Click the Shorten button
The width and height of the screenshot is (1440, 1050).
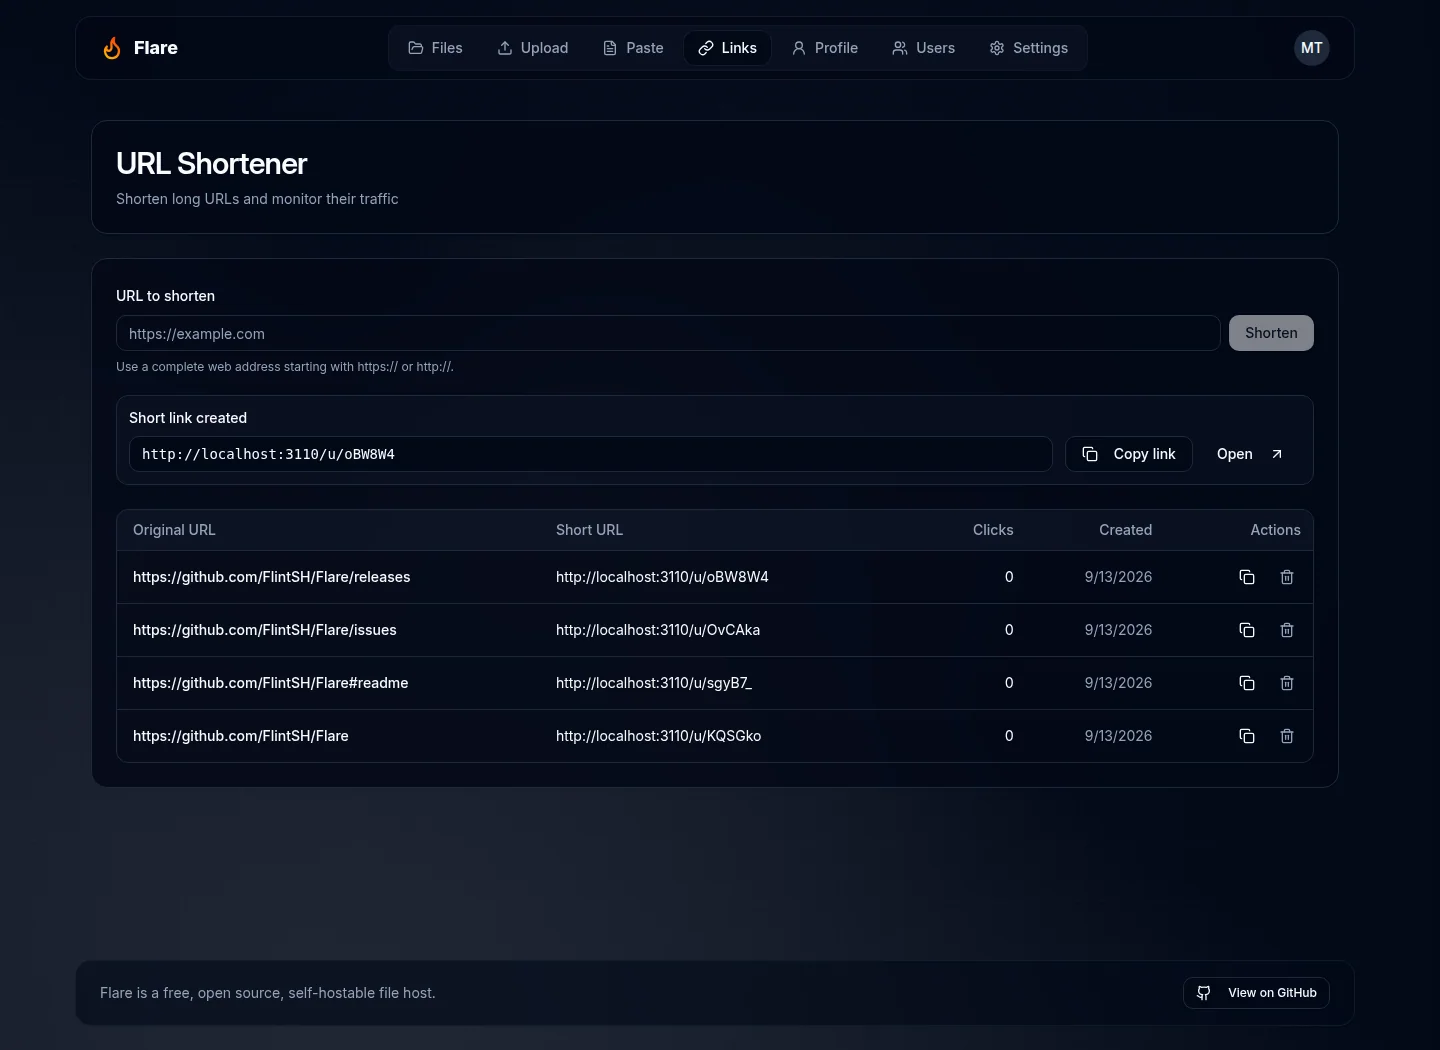[1271, 333]
